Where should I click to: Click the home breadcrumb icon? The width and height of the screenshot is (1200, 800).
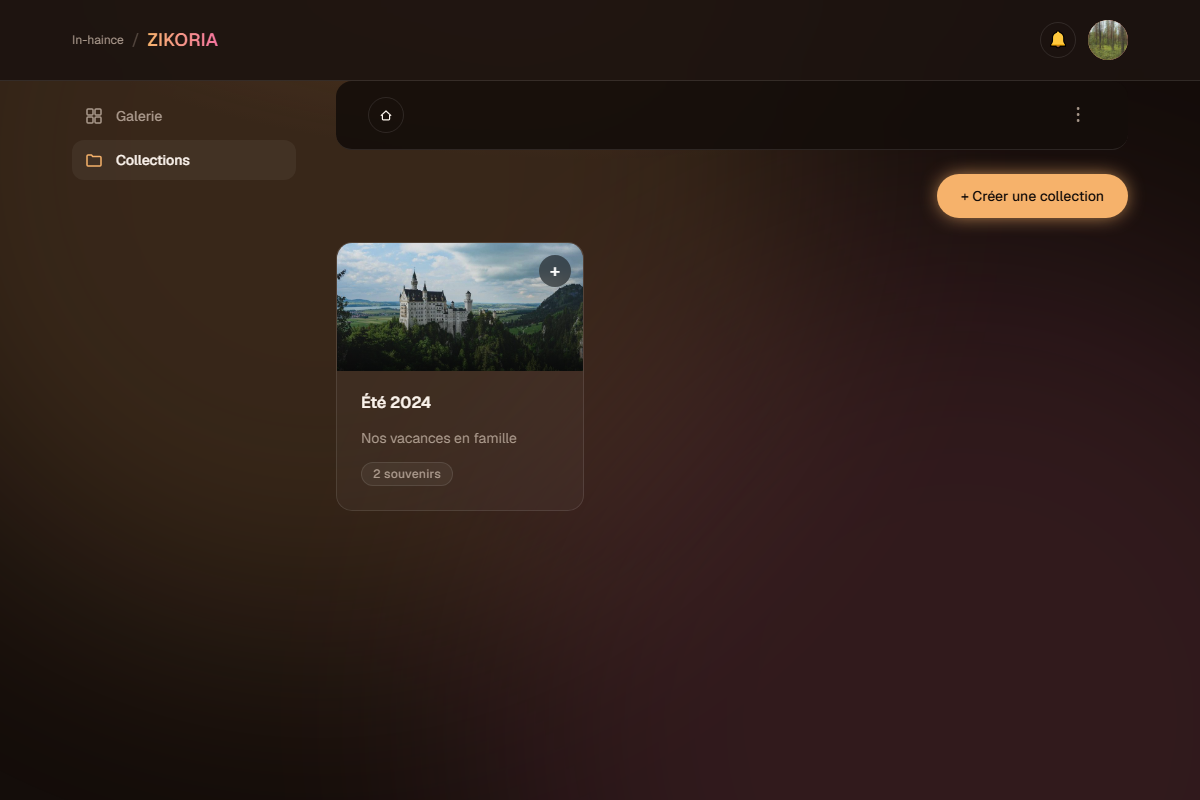click(x=386, y=115)
